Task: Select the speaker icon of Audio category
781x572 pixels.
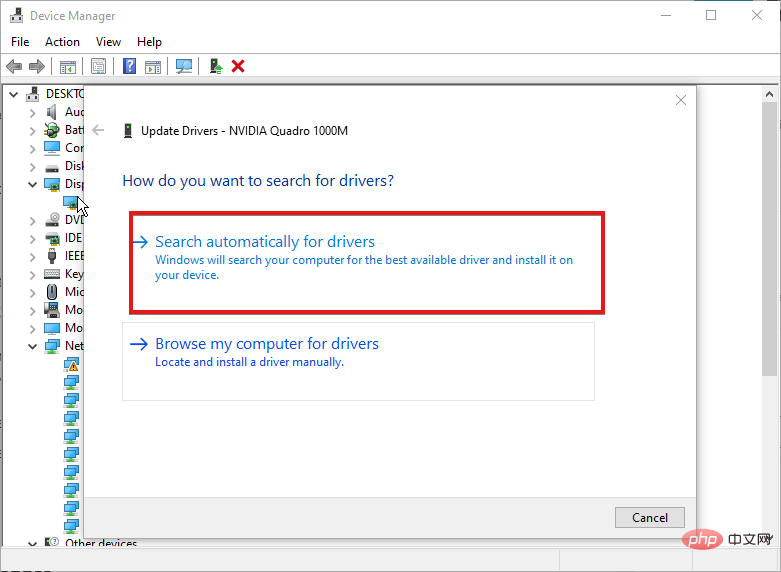Action: point(51,112)
